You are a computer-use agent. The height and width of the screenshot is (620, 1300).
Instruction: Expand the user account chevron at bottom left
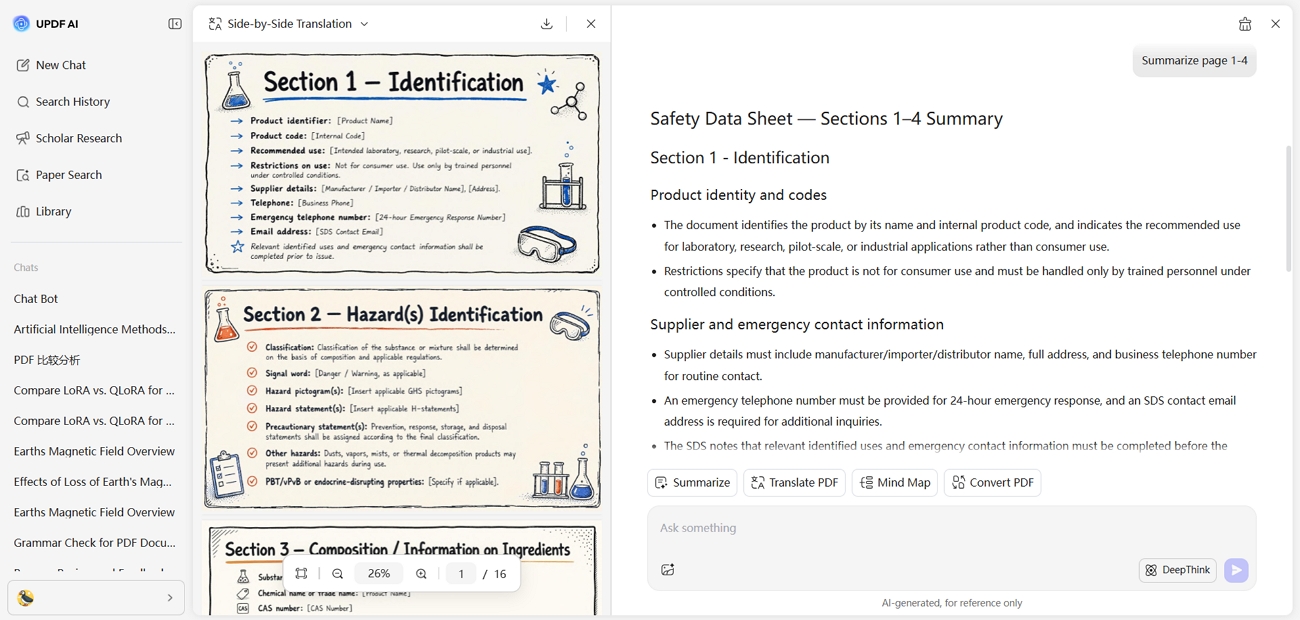point(169,598)
